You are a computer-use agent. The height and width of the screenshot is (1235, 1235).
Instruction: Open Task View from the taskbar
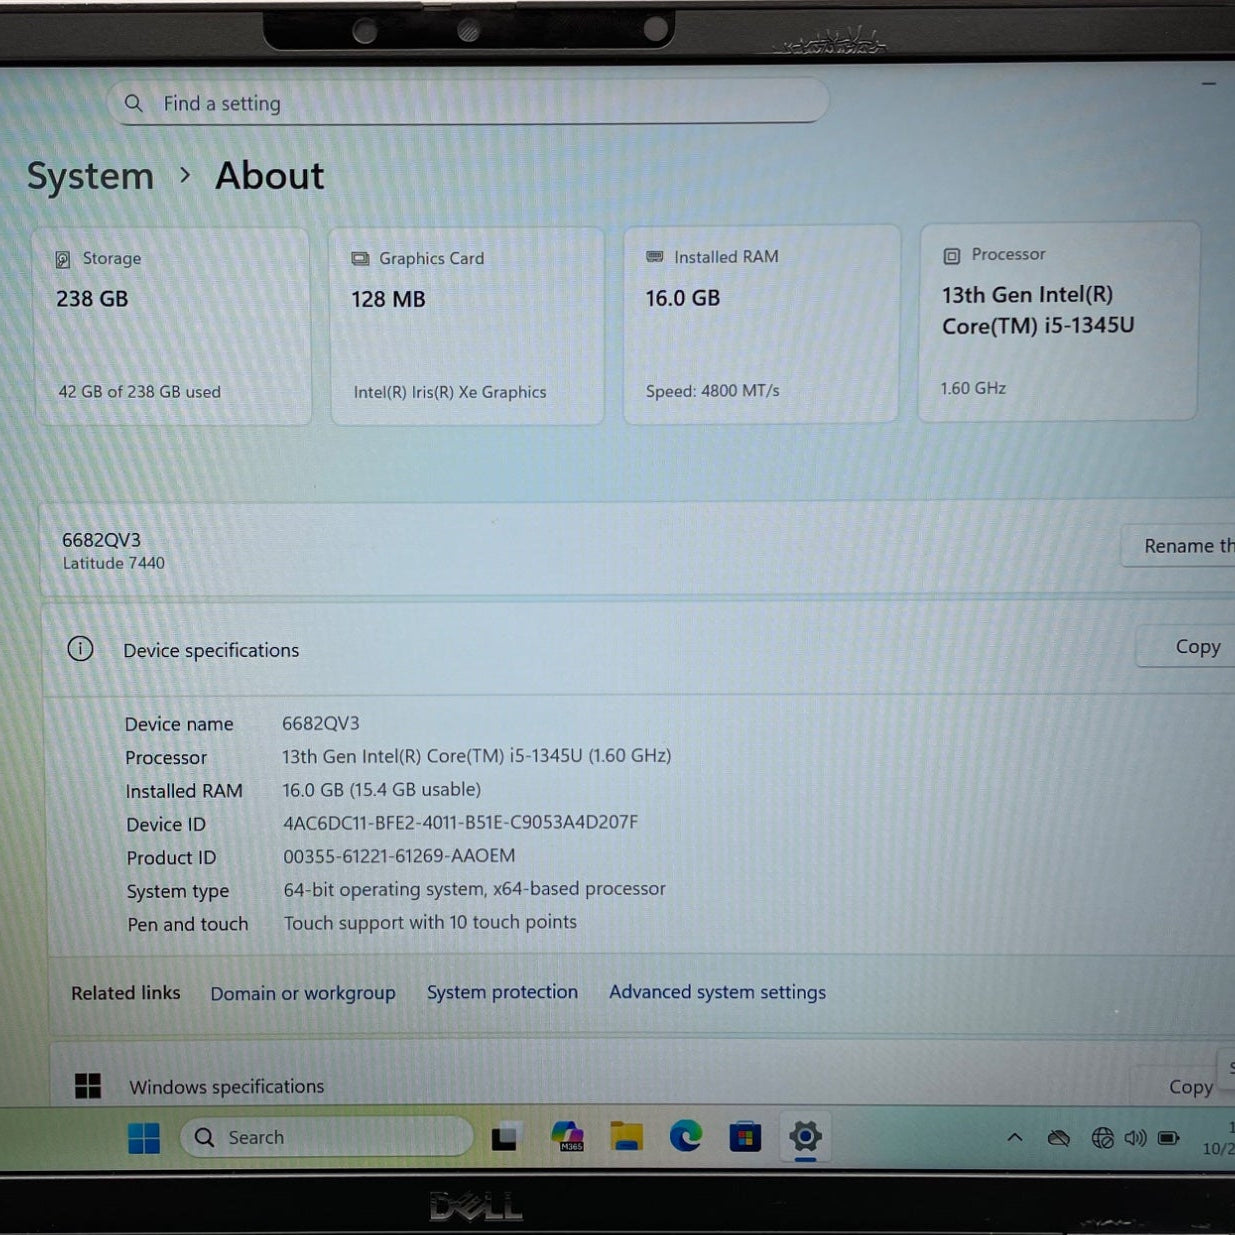(505, 1138)
